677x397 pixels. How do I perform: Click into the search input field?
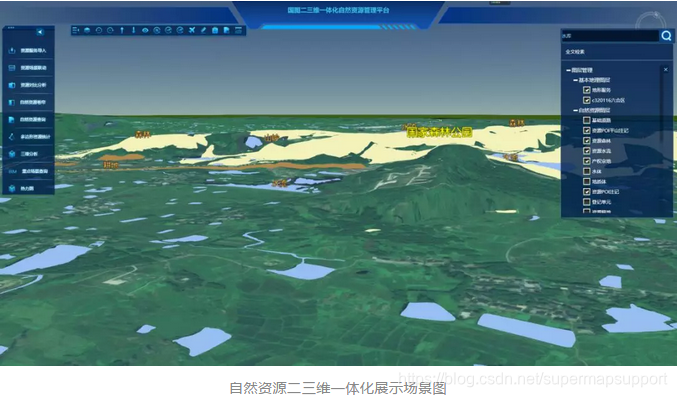coord(610,36)
